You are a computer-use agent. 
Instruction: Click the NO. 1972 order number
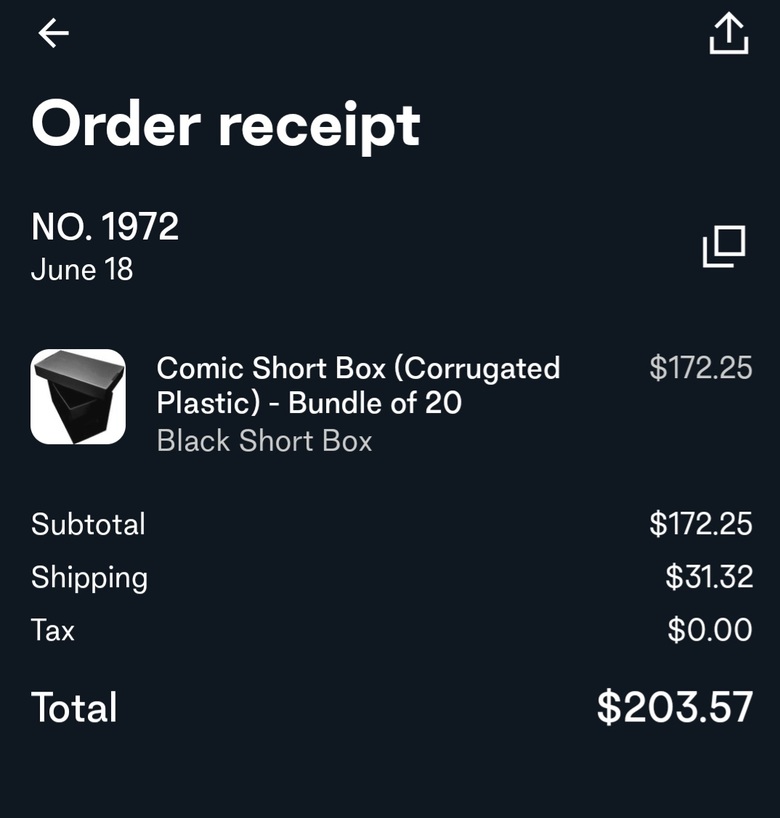pos(105,226)
